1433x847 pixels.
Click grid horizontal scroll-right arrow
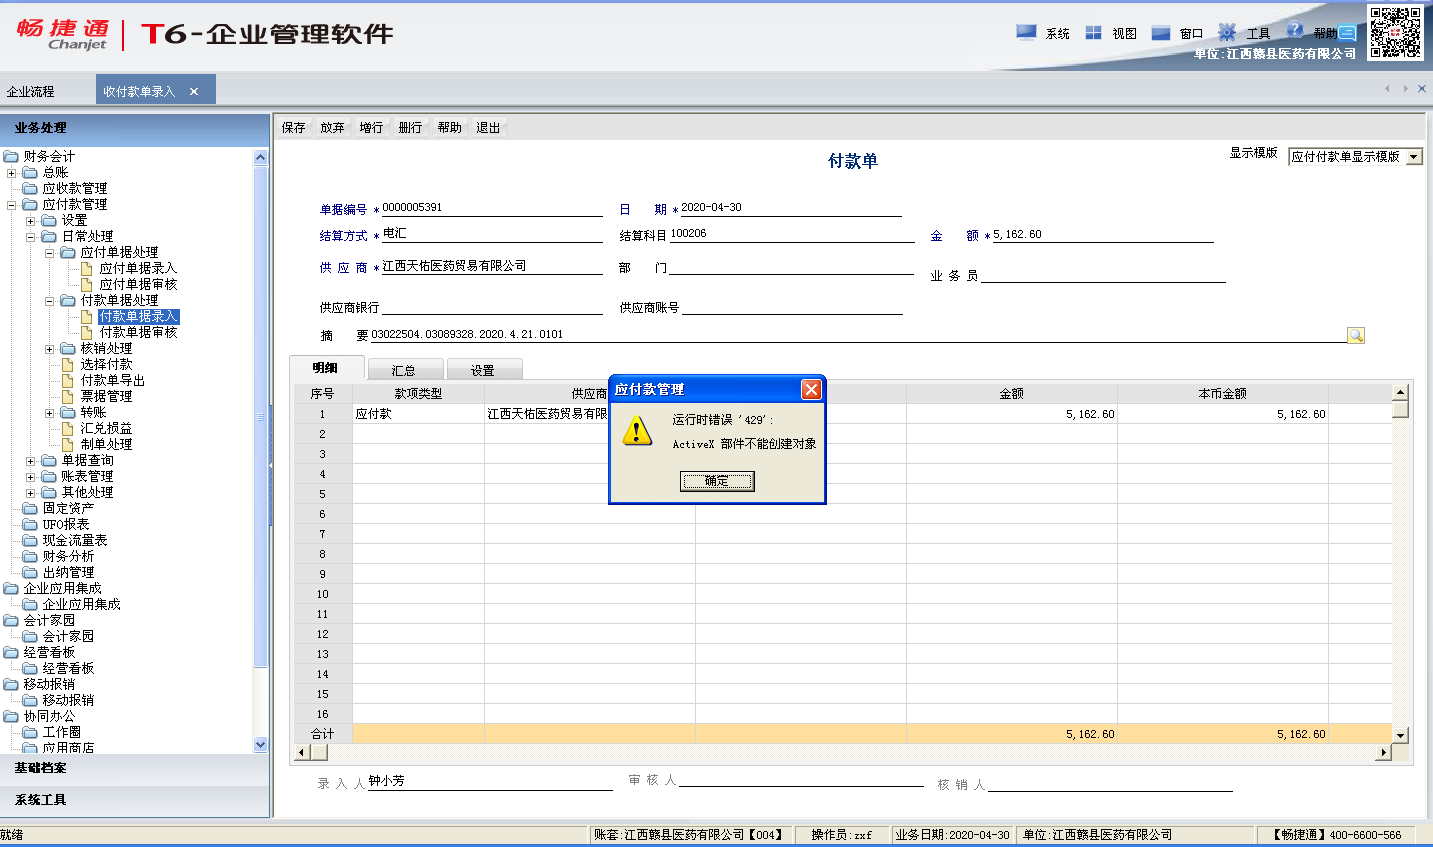[1384, 752]
